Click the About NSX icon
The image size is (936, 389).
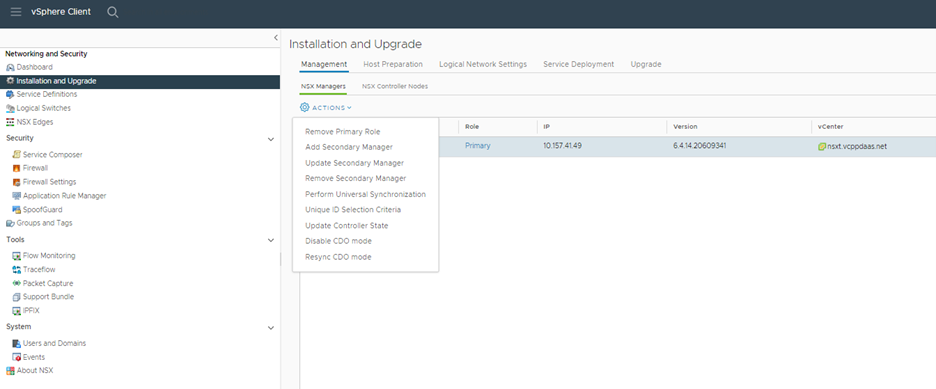[10, 371]
